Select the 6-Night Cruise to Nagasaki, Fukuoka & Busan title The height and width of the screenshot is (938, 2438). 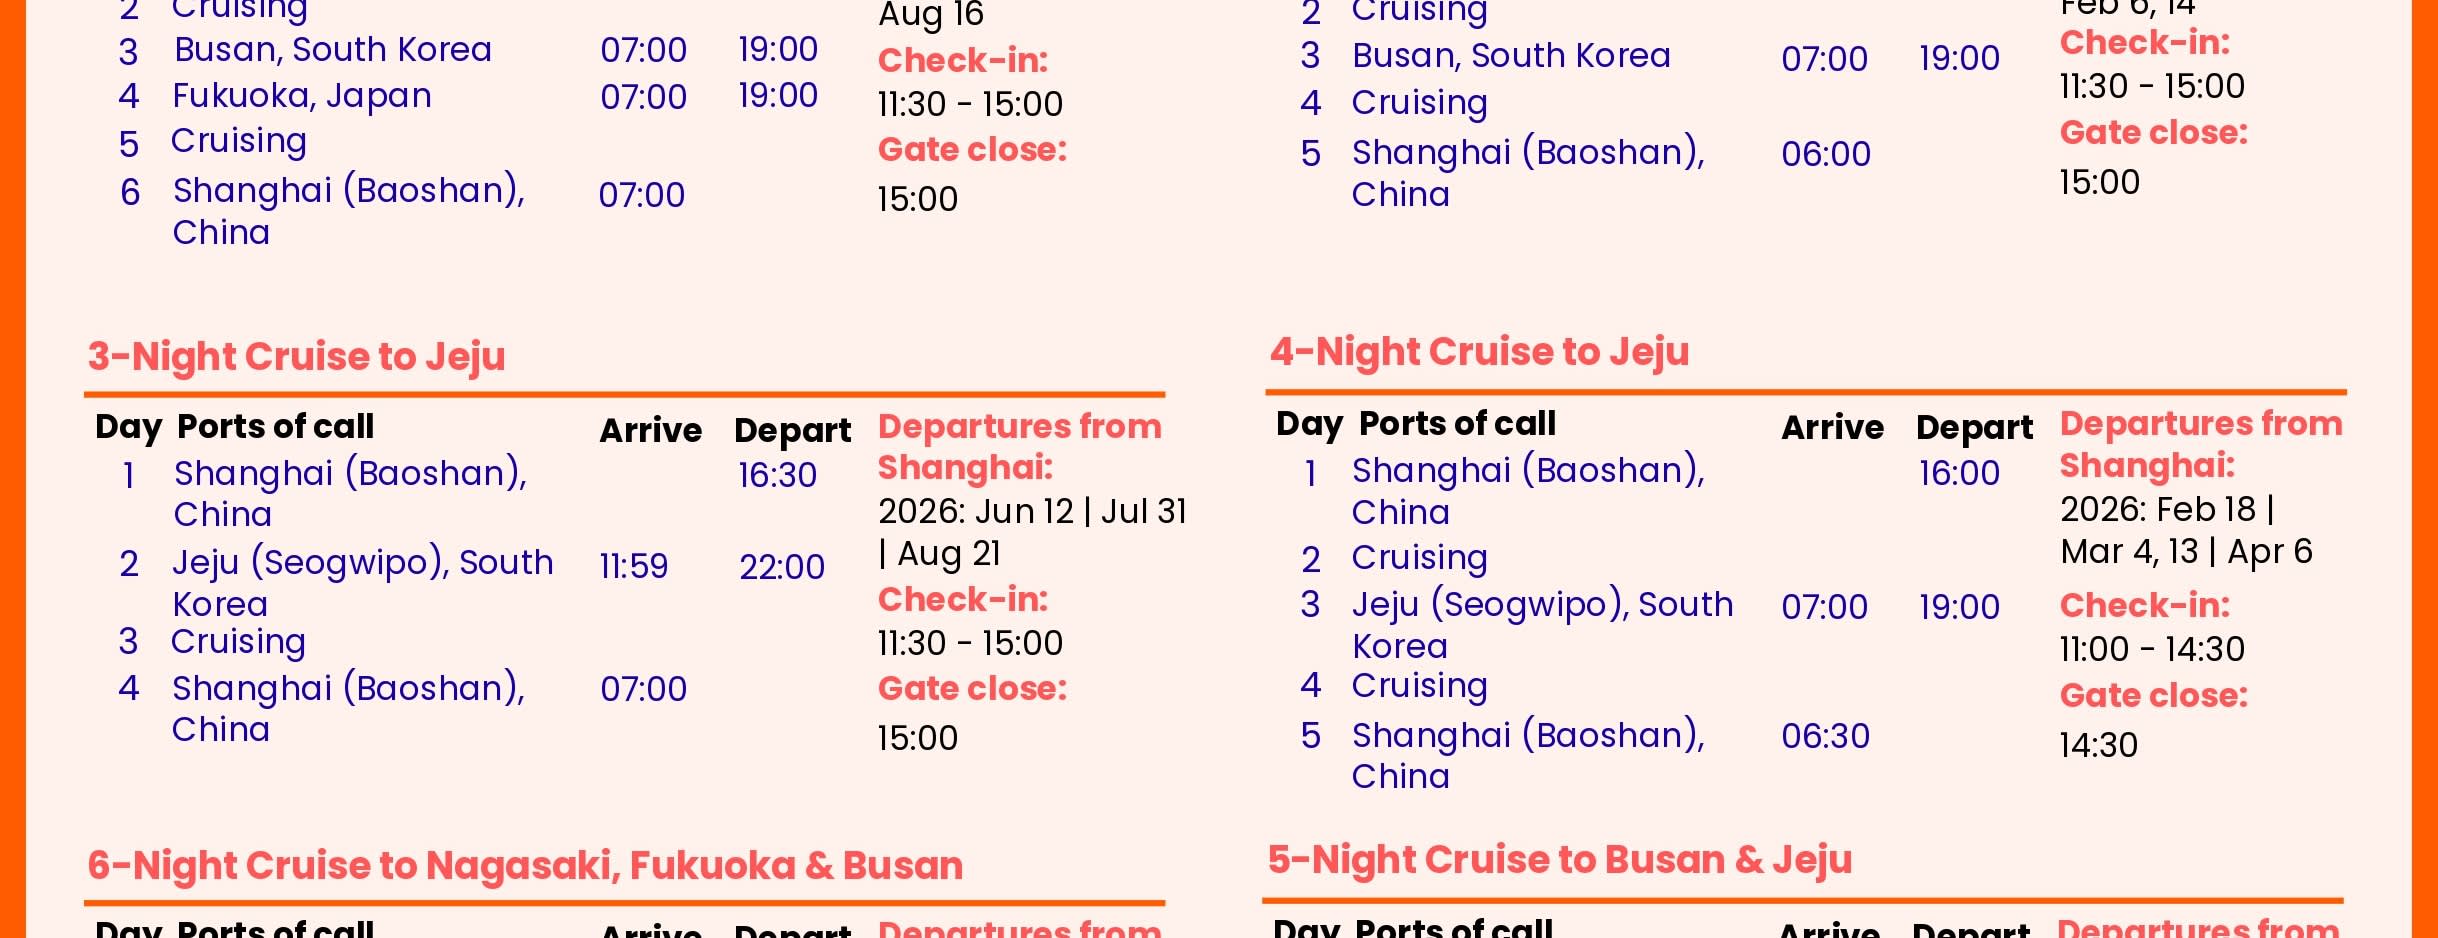tap(525, 866)
